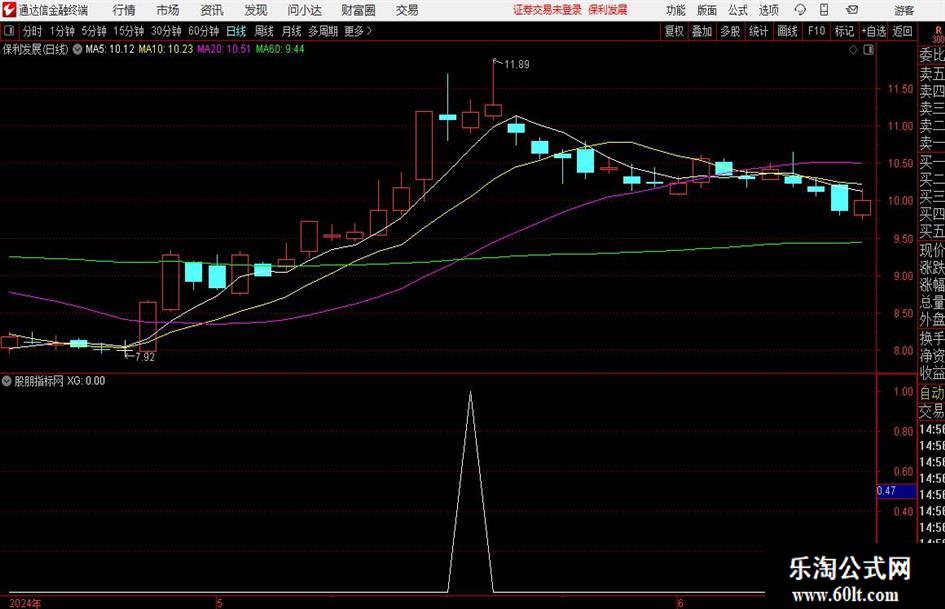Open the 资讯 menu
The height and width of the screenshot is (609, 945).
(x=212, y=10)
